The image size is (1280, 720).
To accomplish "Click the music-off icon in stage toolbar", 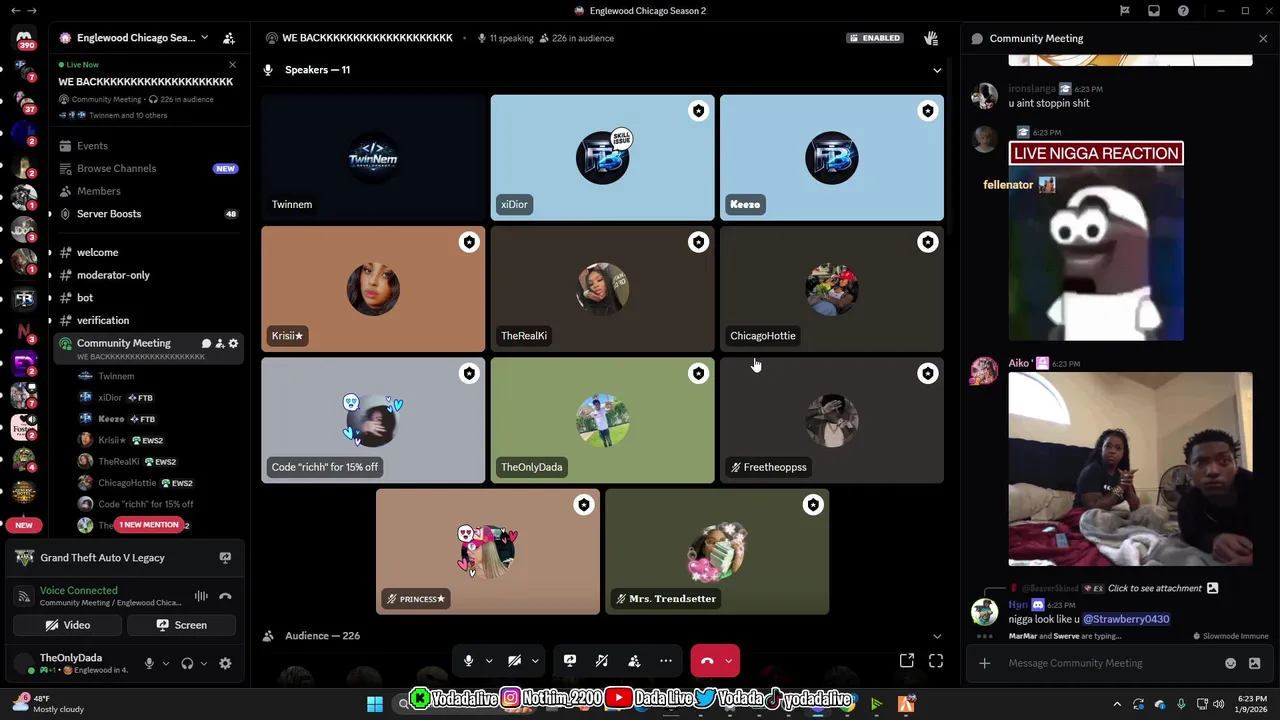I will 602,661.
